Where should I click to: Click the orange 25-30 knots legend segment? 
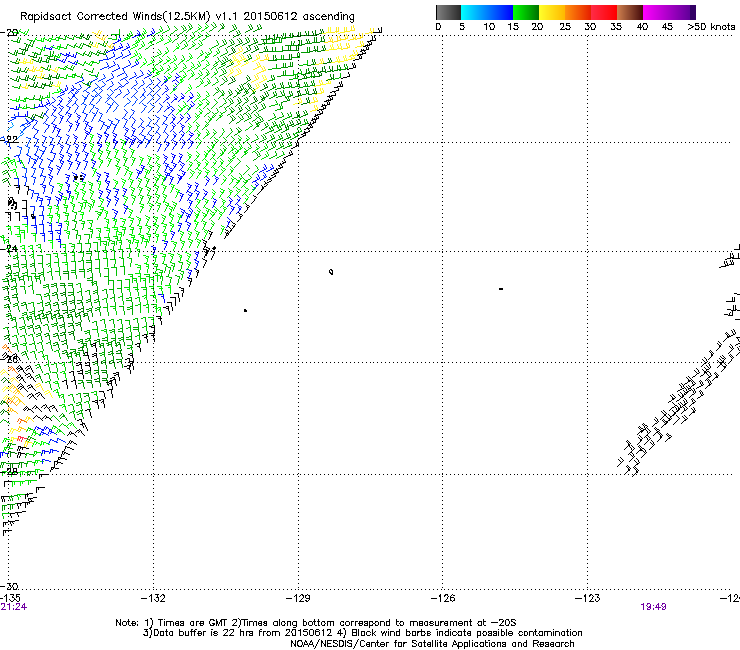(578, 12)
